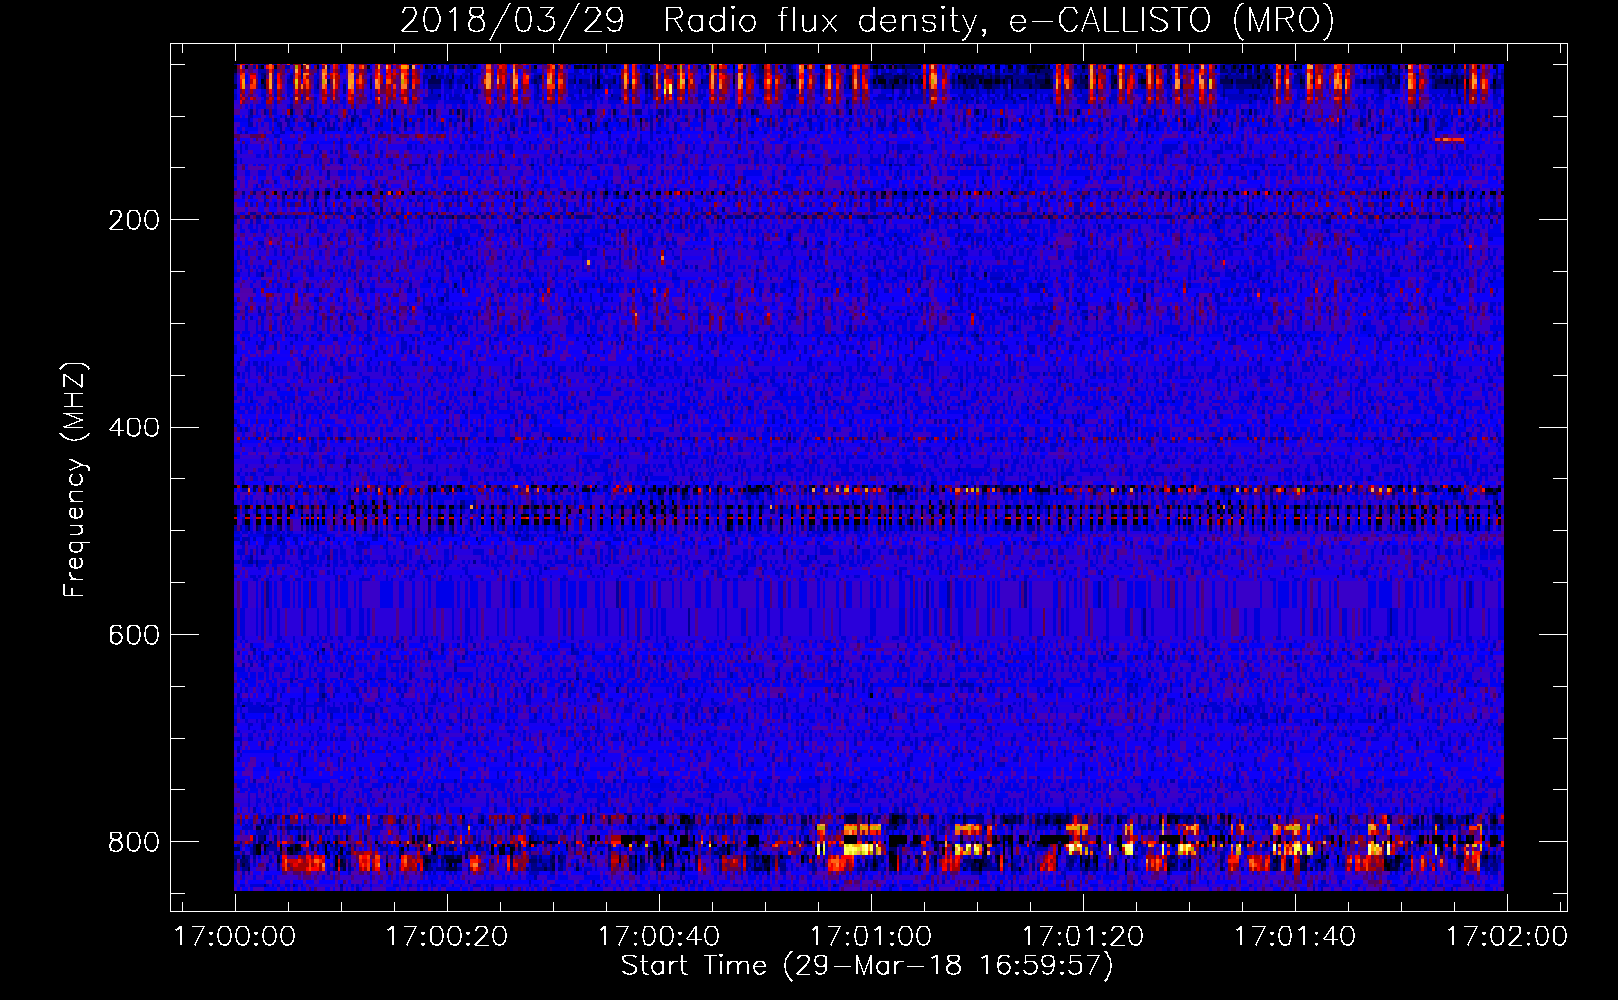Click the '800' frequency tick label
Viewport: 1618px width, 1000px height.
tap(133, 842)
